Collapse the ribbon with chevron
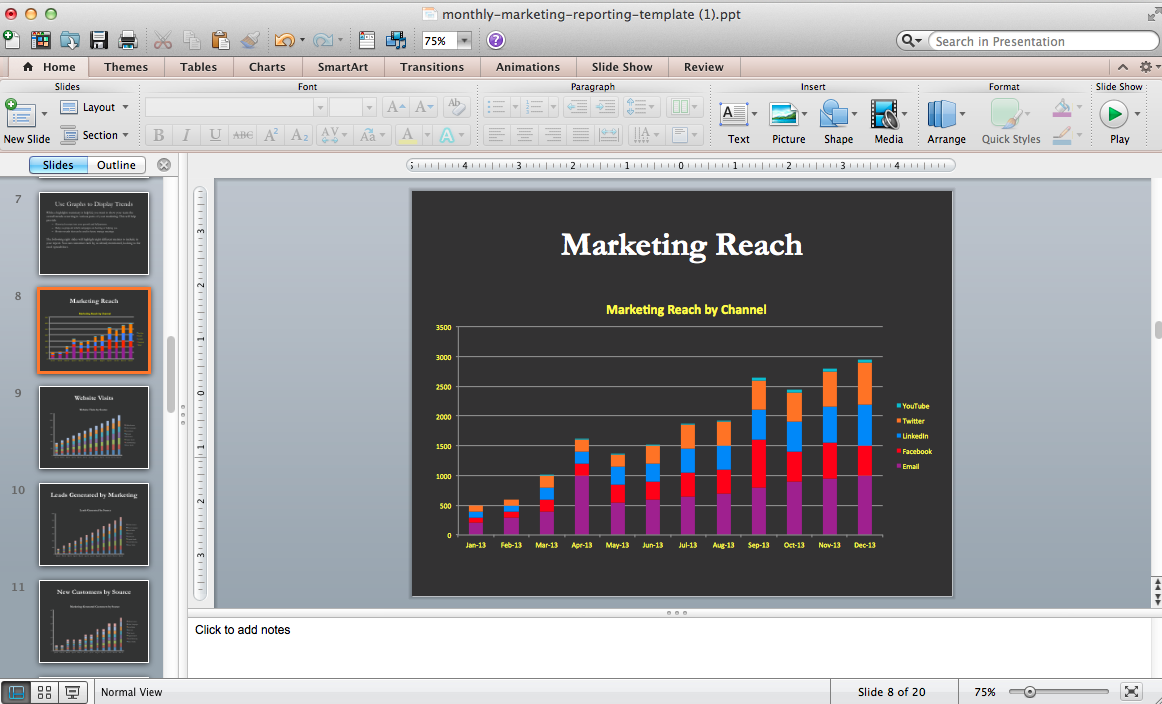1162x704 pixels. (x=1123, y=67)
